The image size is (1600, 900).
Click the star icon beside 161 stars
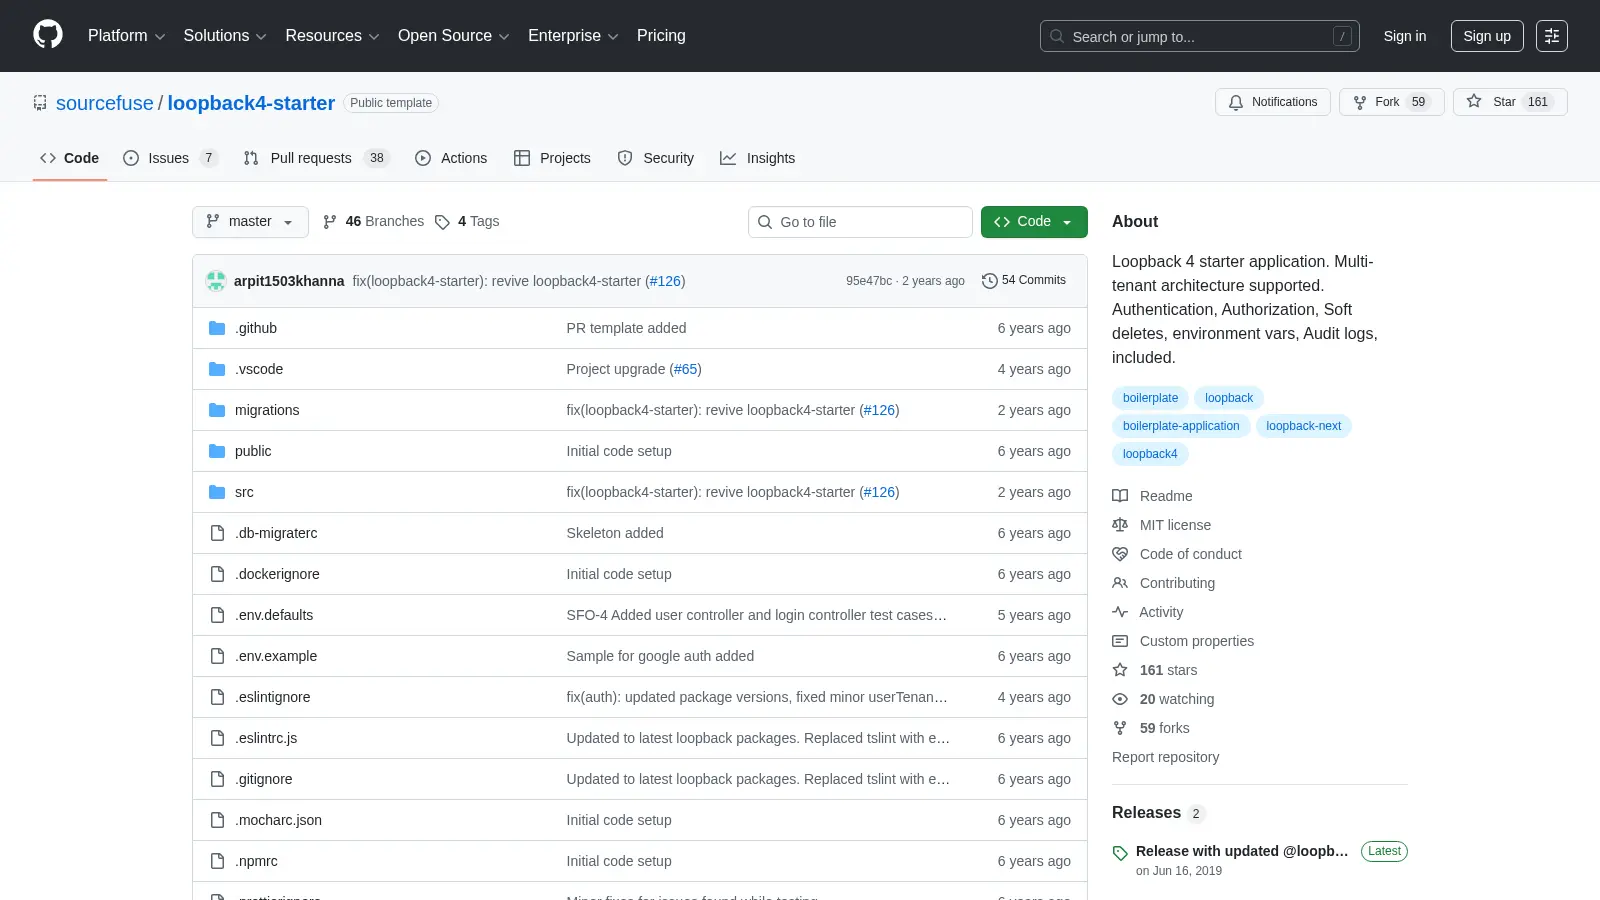coord(1120,670)
